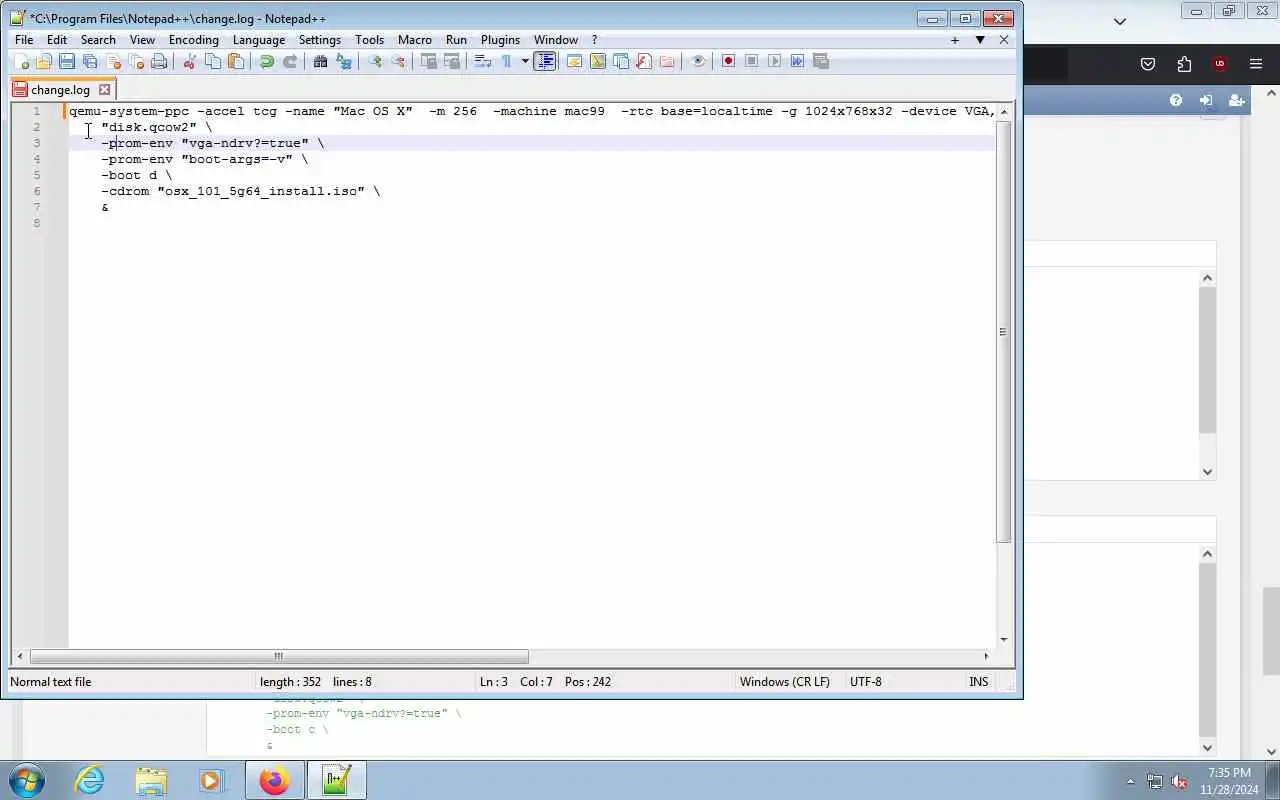1280x800 pixels.
Task: Add new tab with plus button in menu bar
Action: click(x=955, y=40)
